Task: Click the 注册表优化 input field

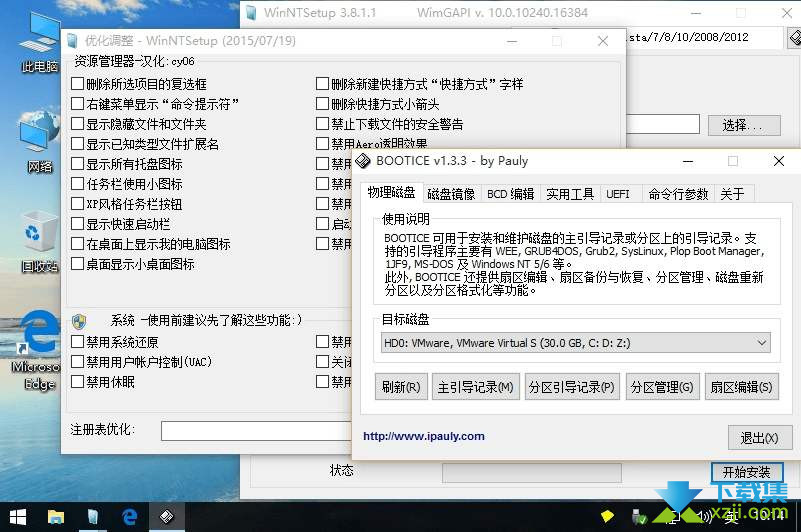Action: pyautogui.click(x=256, y=431)
